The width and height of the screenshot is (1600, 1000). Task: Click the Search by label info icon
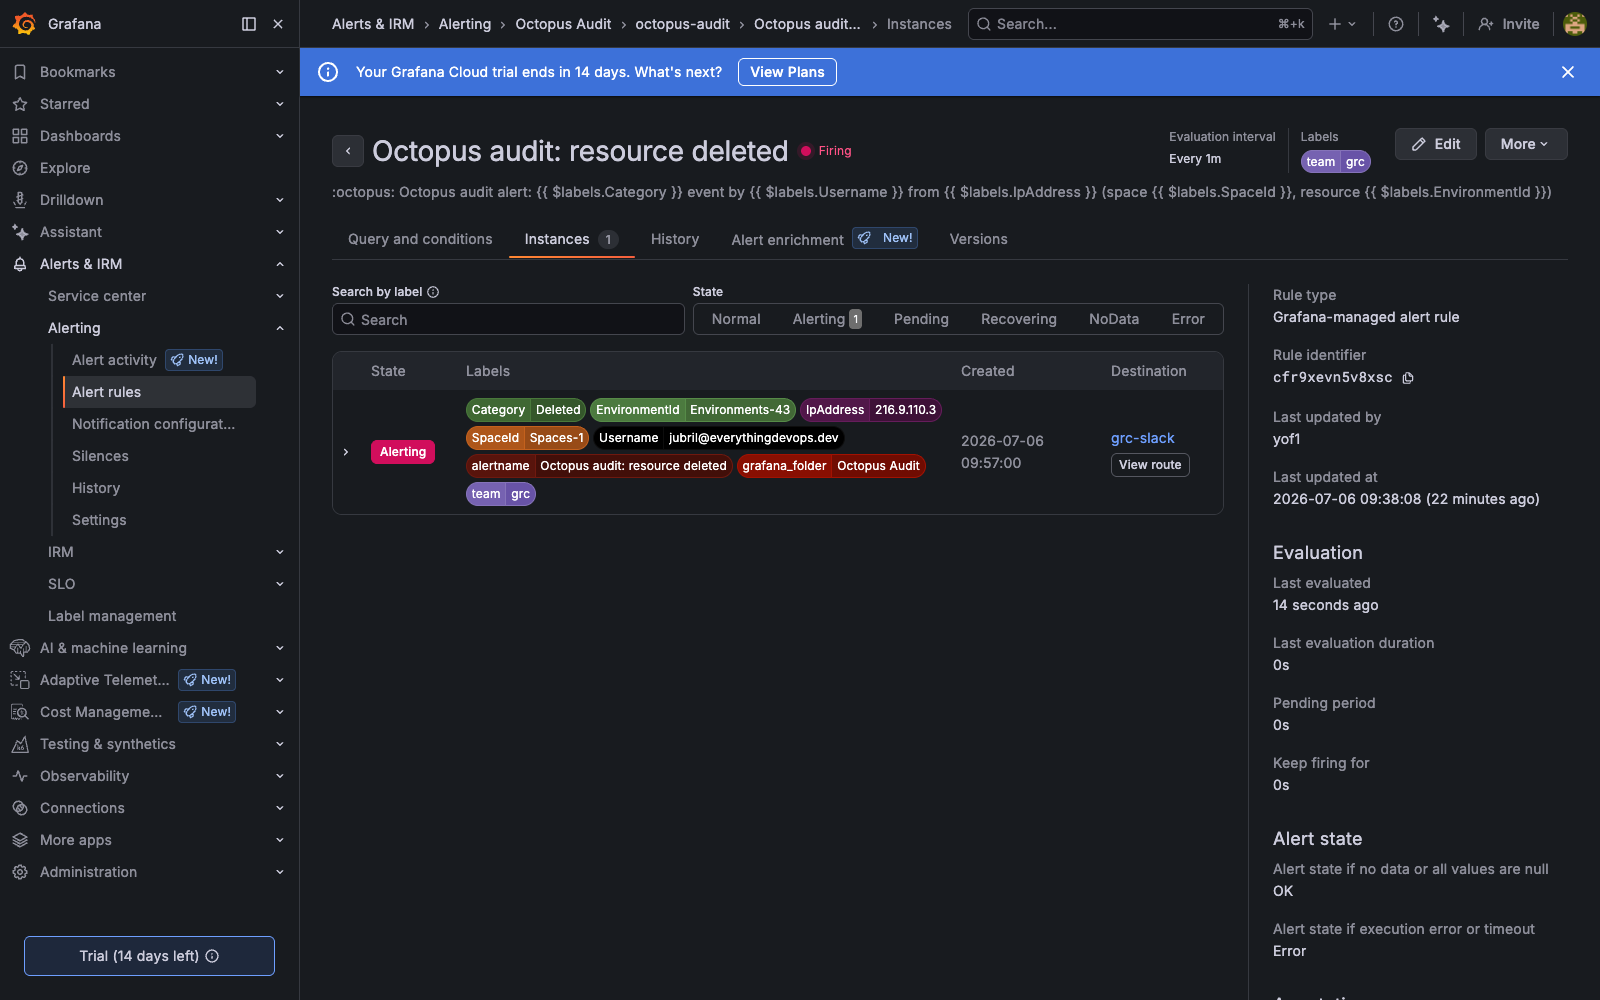point(433,292)
